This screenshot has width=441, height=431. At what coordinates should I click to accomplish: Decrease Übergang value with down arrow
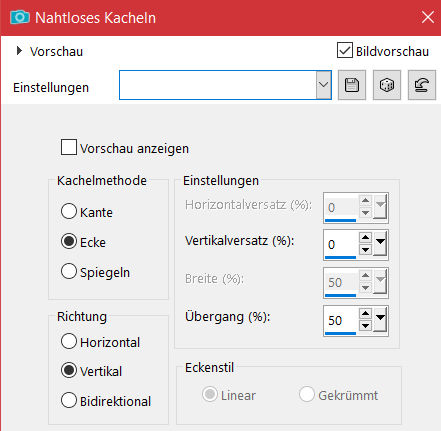tap(366, 325)
